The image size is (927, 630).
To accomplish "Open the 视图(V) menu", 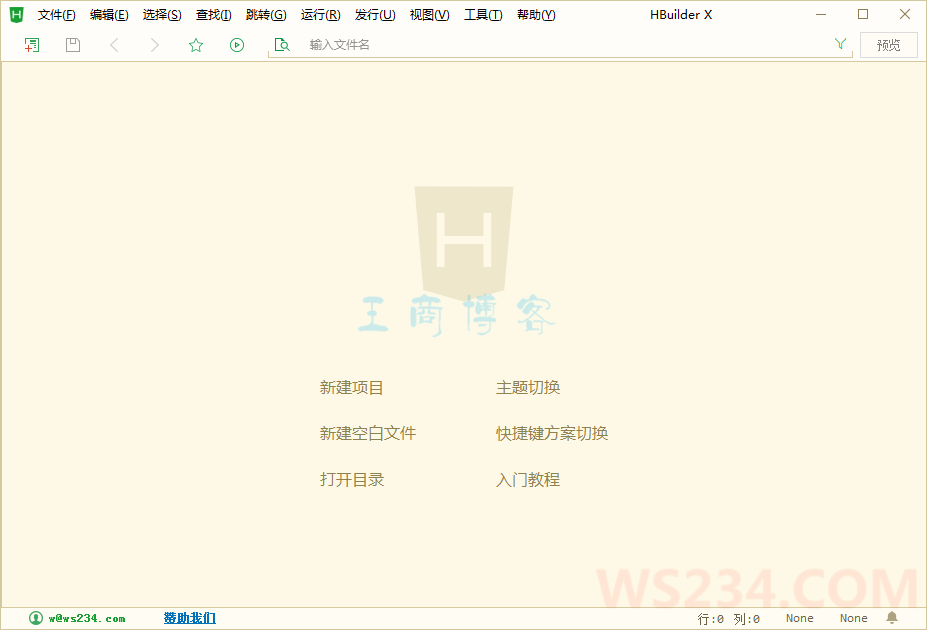I will [x=429, y=15].
